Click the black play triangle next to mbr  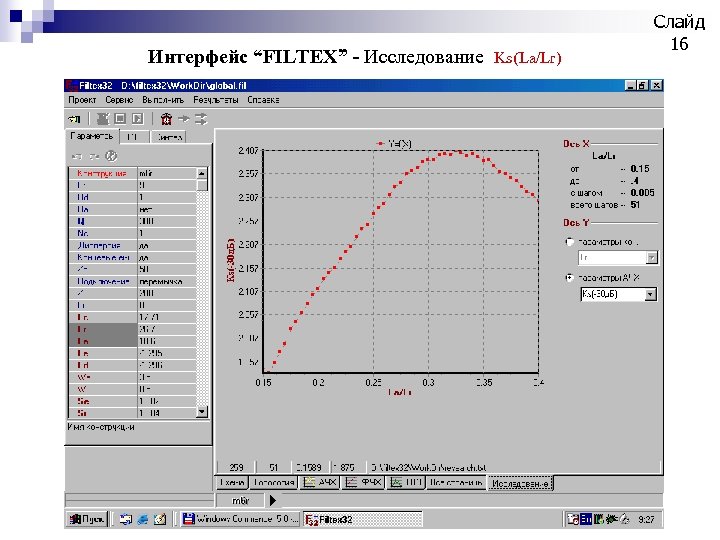(x=272, y=500)
